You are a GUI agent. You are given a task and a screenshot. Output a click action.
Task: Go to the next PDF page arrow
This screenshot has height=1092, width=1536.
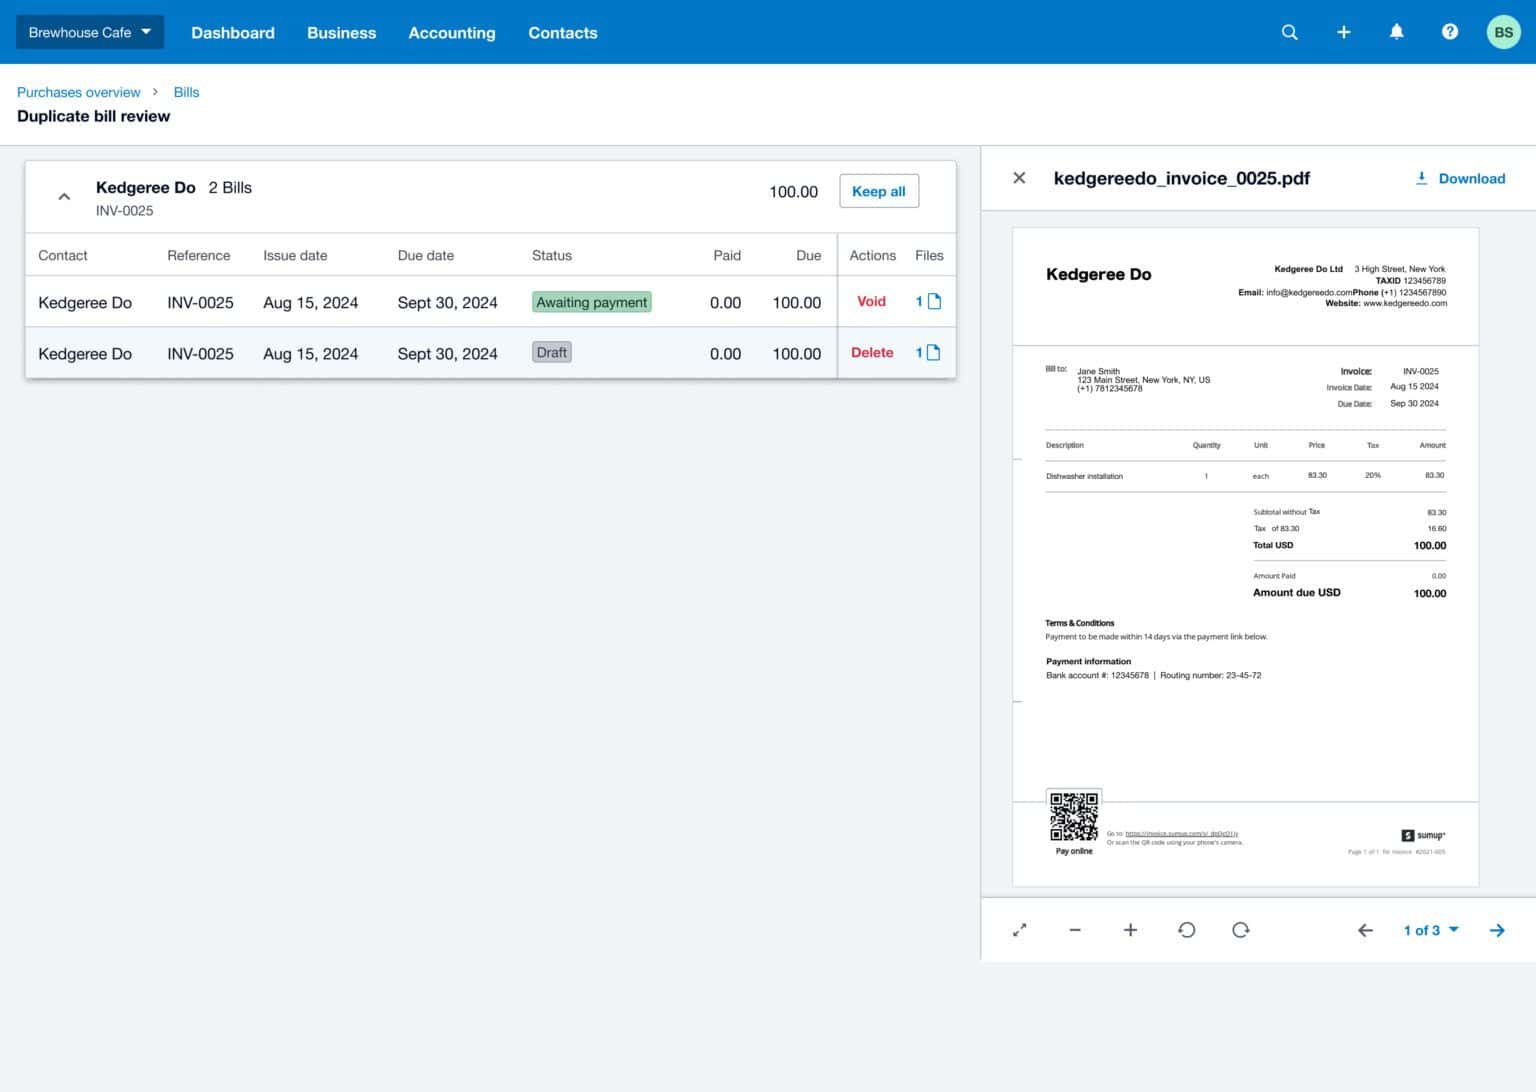coord(1497,930)
